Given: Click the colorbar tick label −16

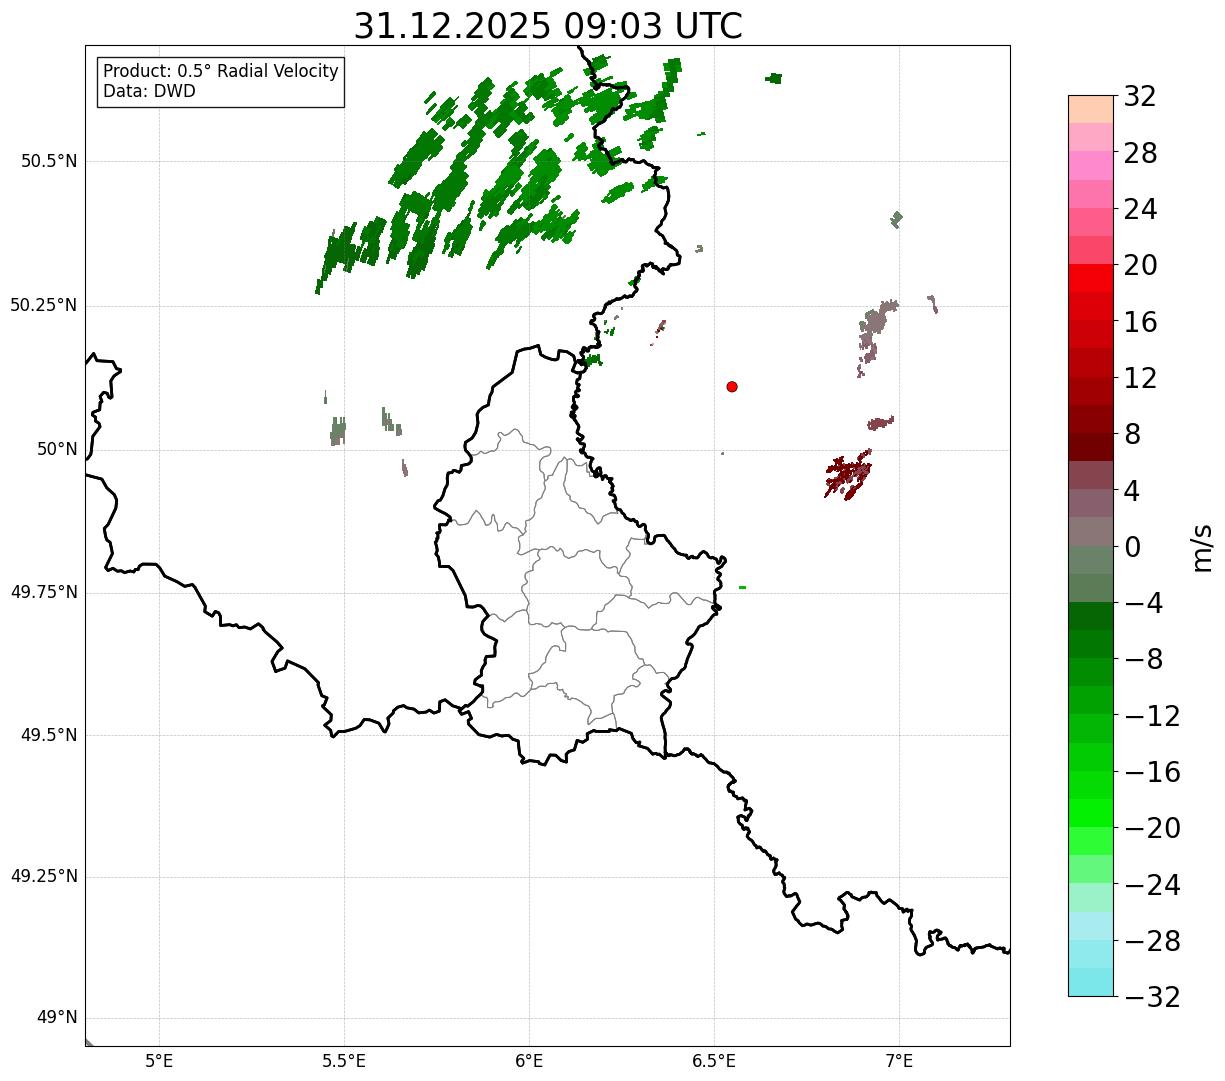Looking at the screenshot, I should [1152, 772].
